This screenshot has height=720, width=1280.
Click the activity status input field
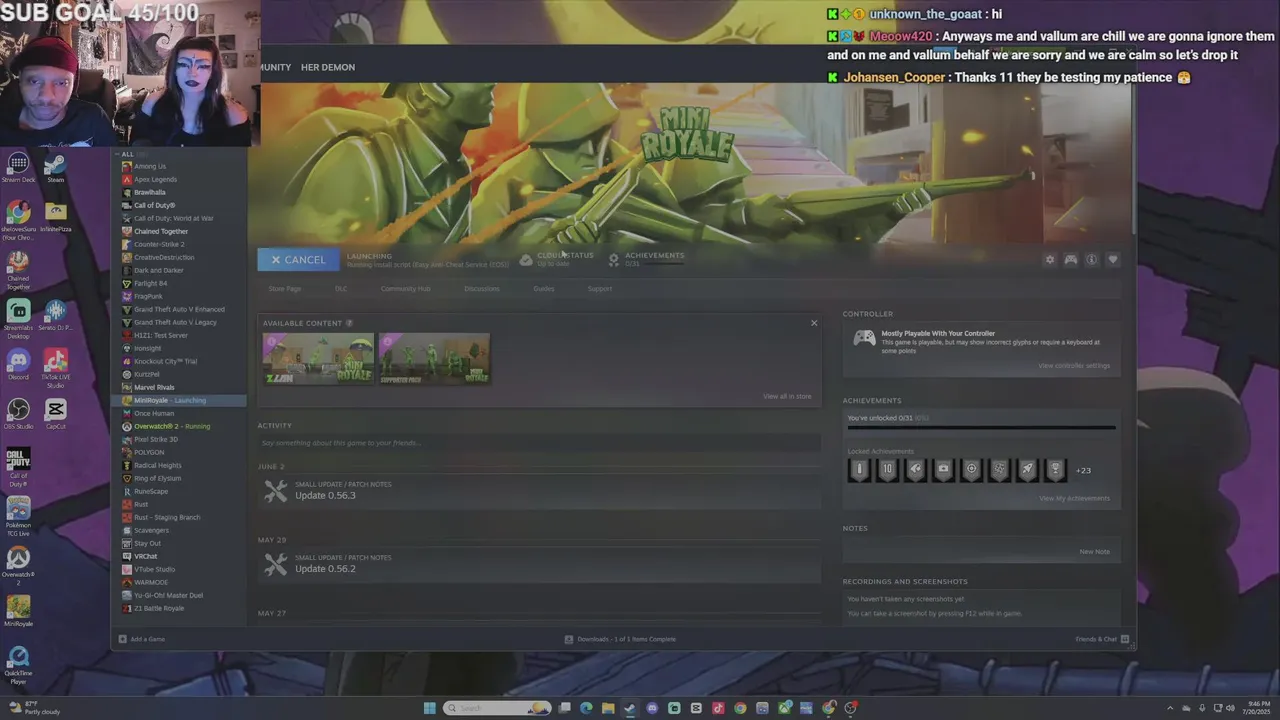(x=538, y=443)
